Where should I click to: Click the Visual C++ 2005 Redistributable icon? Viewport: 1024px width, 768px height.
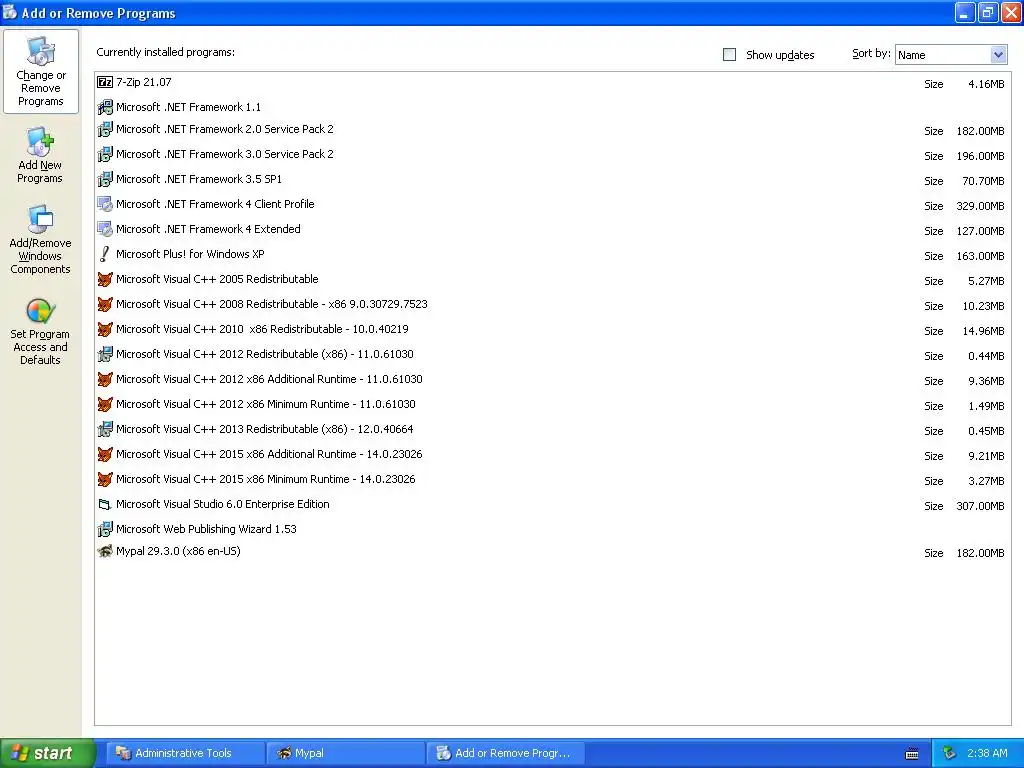(104, 280)
